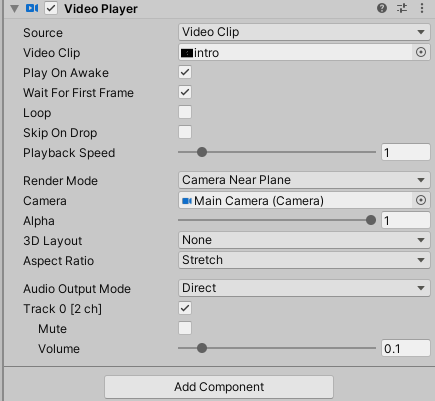
Task: Open the Video Player three-dot menu
Action: click(x=422, y=8)
